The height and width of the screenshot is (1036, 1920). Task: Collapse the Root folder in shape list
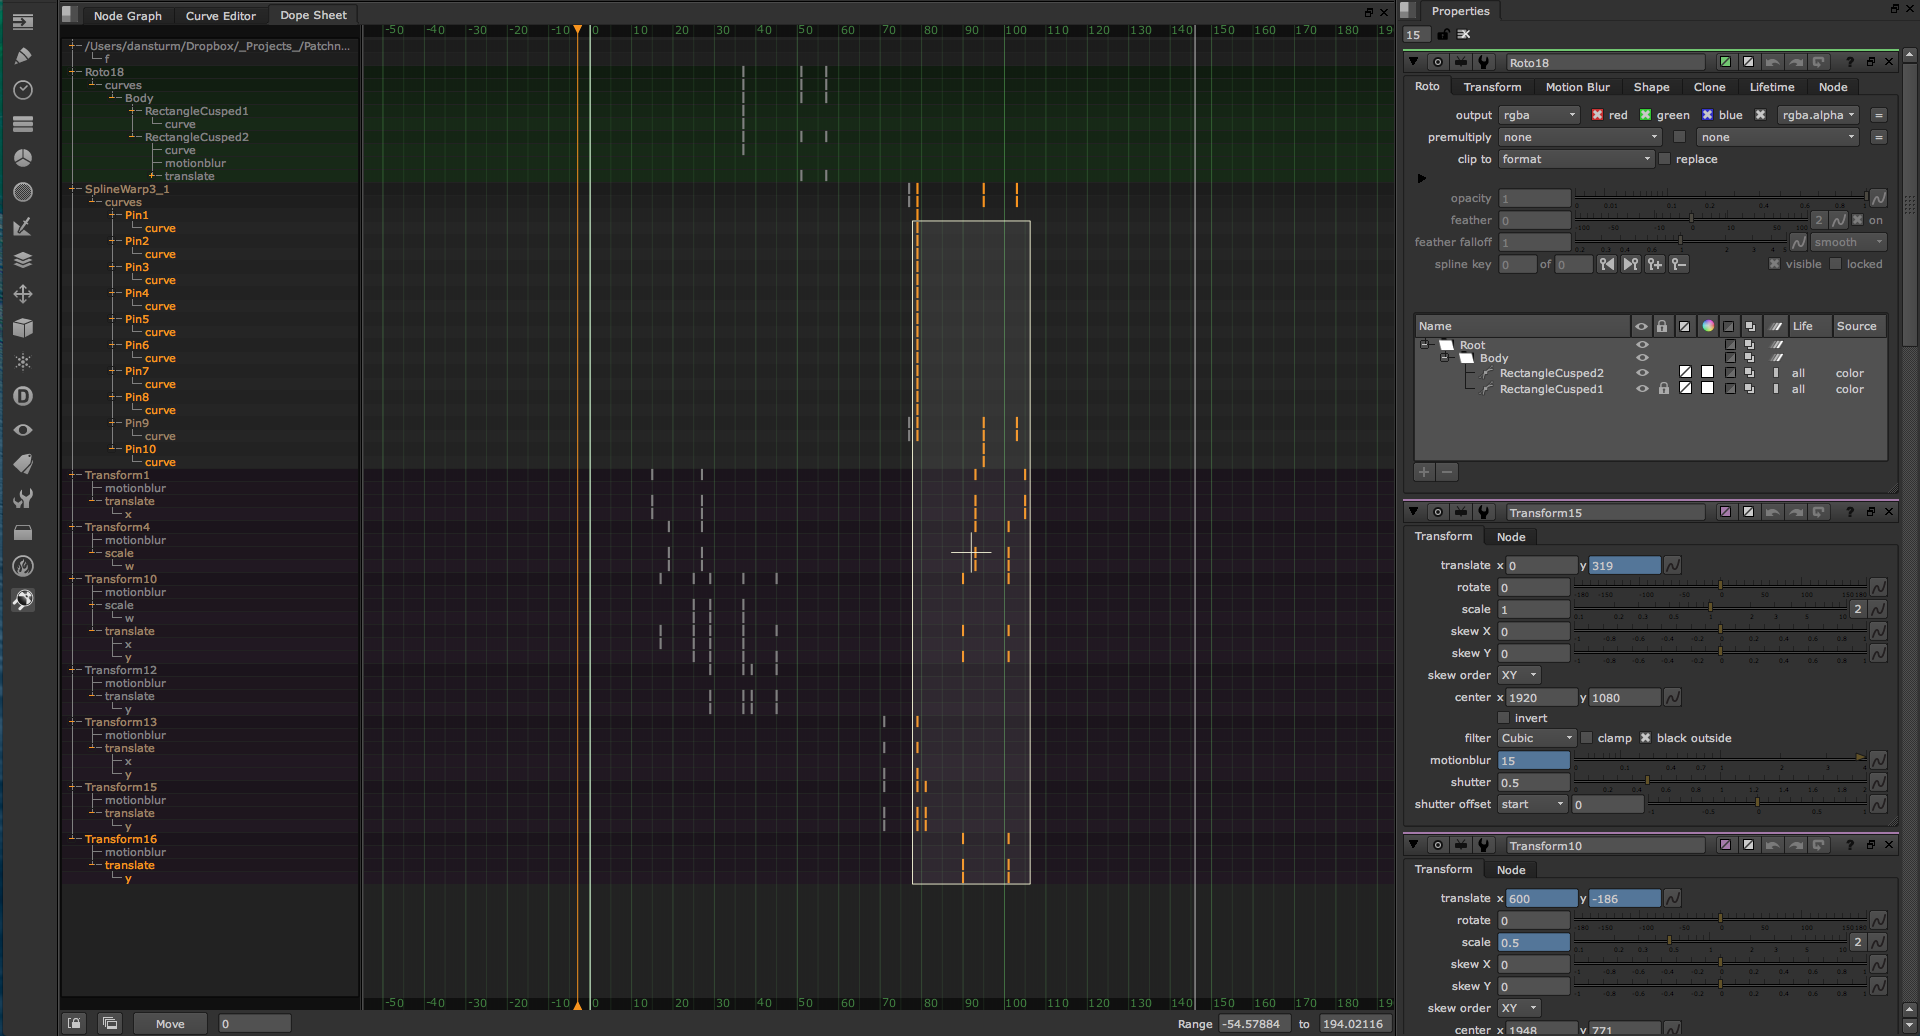(1425, 345)
